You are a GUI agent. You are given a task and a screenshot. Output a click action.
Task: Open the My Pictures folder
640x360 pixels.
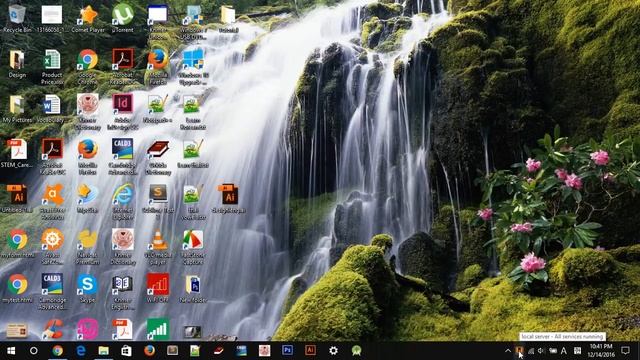point(17,109)
